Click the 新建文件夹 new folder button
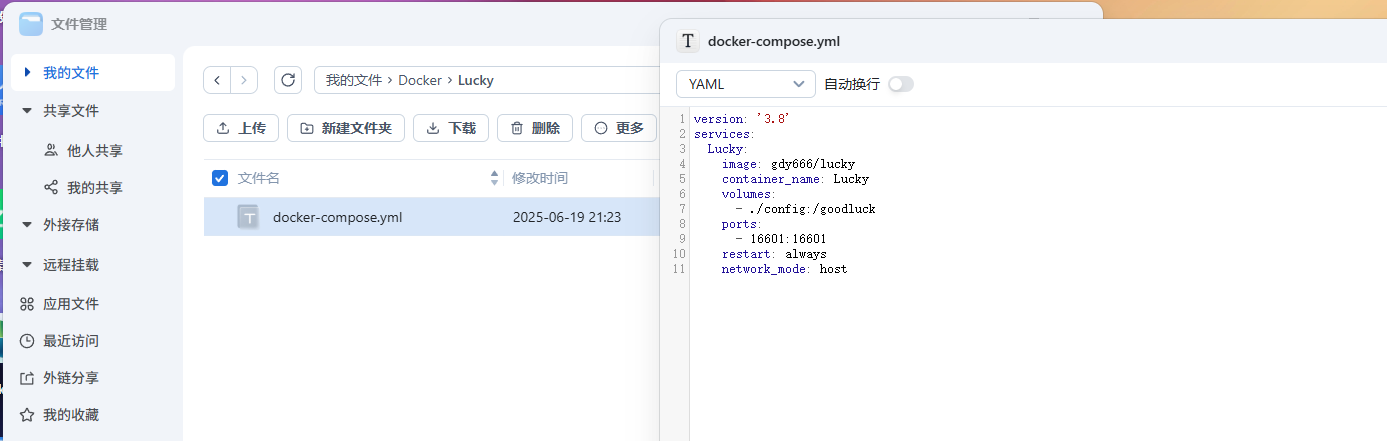The width and height of the screenshot is (1387, 441). pos(346,128)
